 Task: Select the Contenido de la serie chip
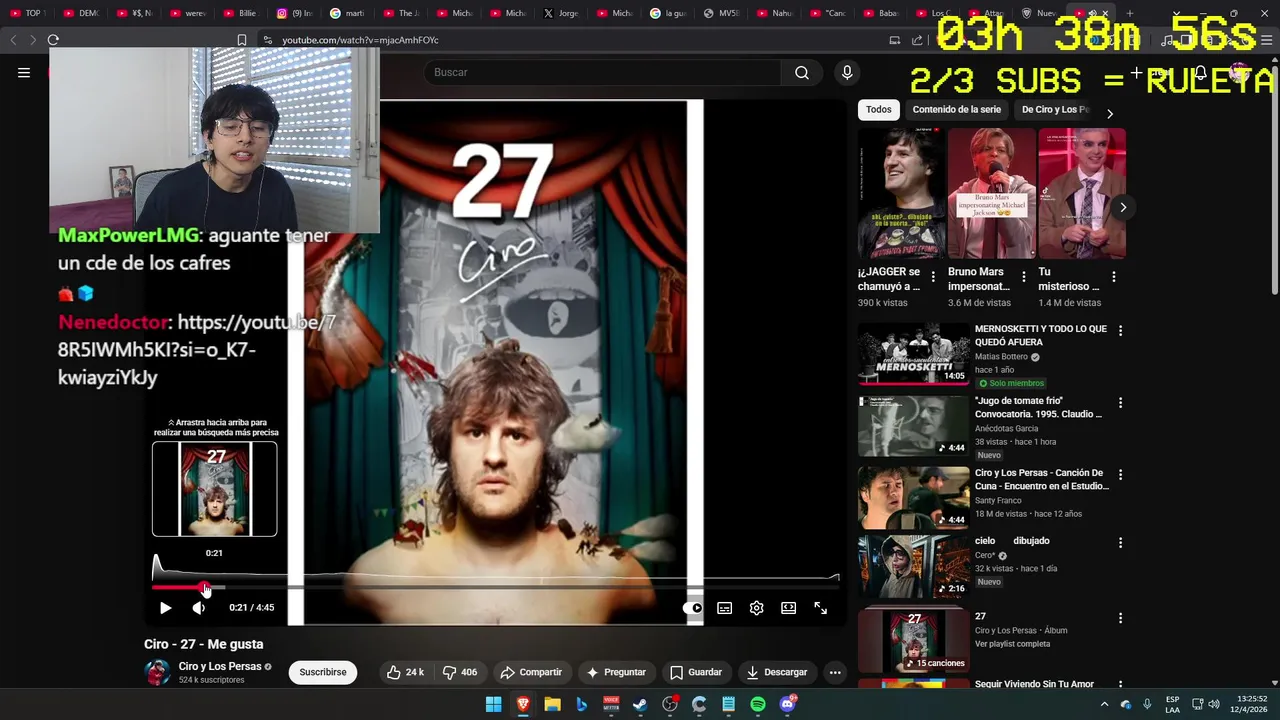coord(957,110)
